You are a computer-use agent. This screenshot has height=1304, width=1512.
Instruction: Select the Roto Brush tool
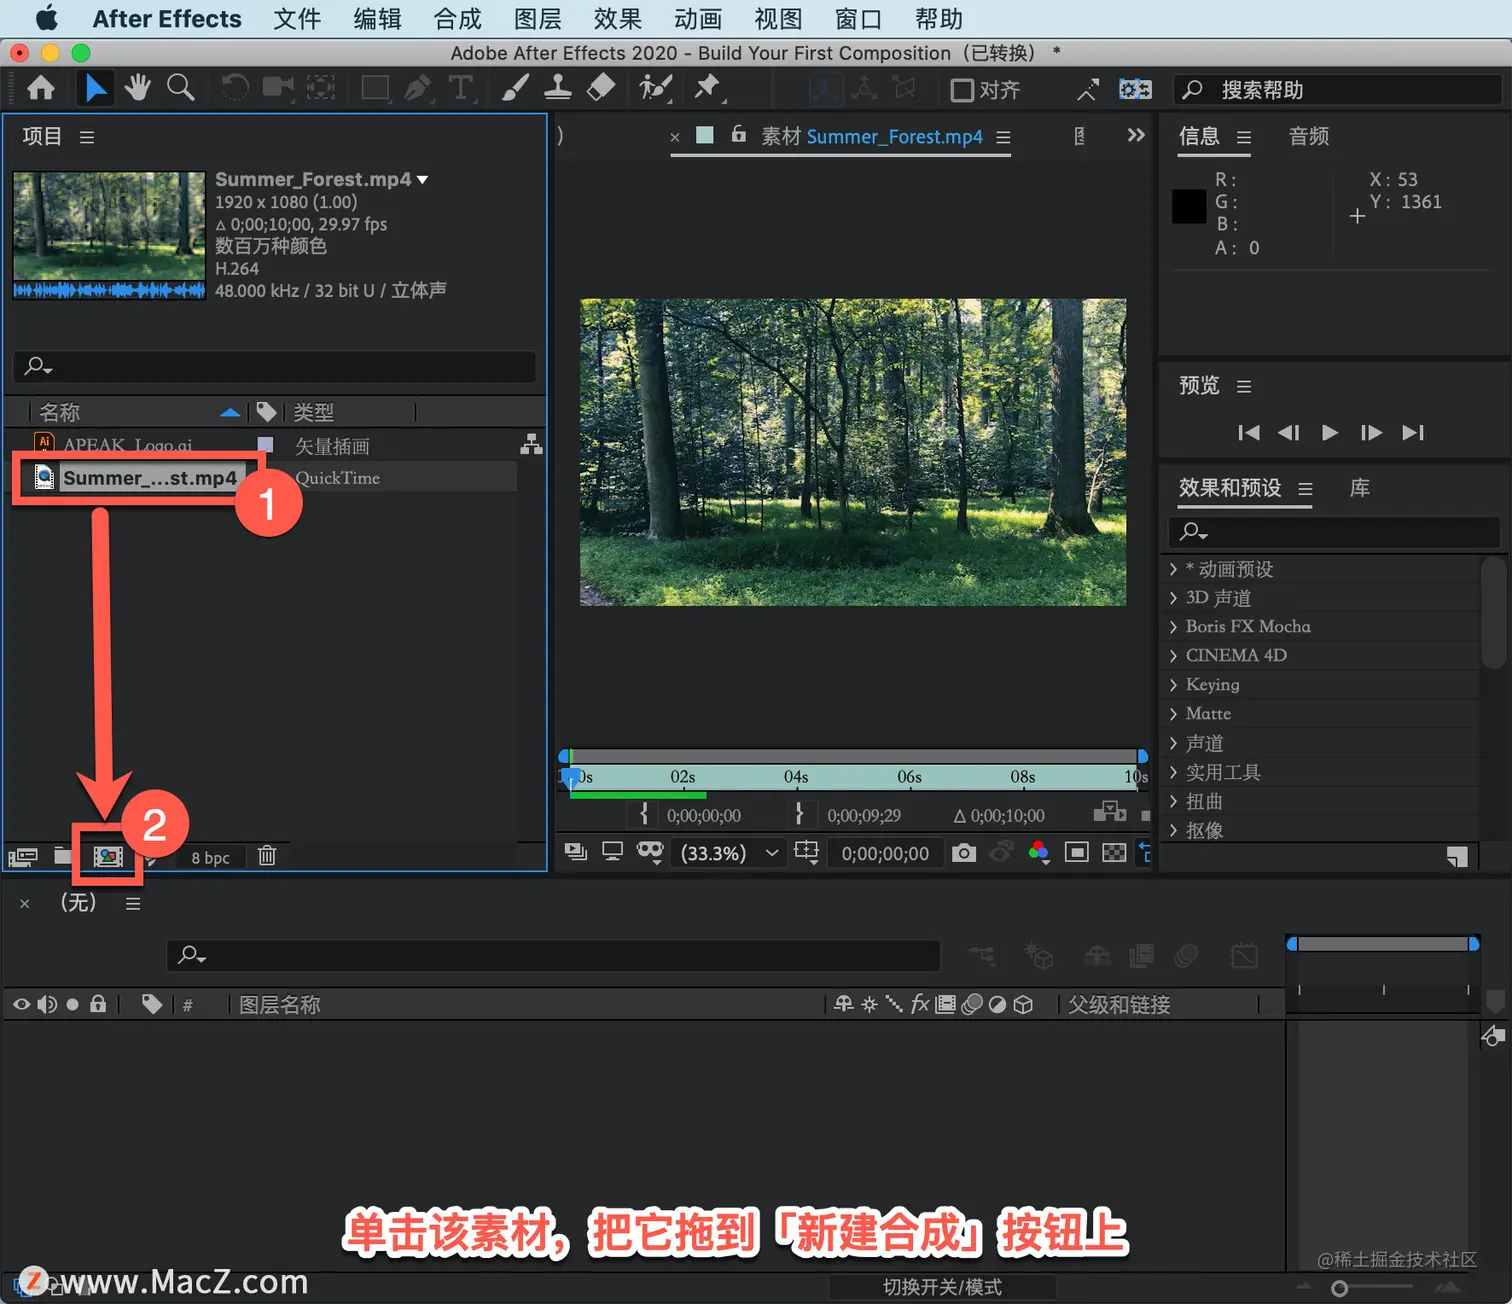pyautogui.click(x=655, y=89)
